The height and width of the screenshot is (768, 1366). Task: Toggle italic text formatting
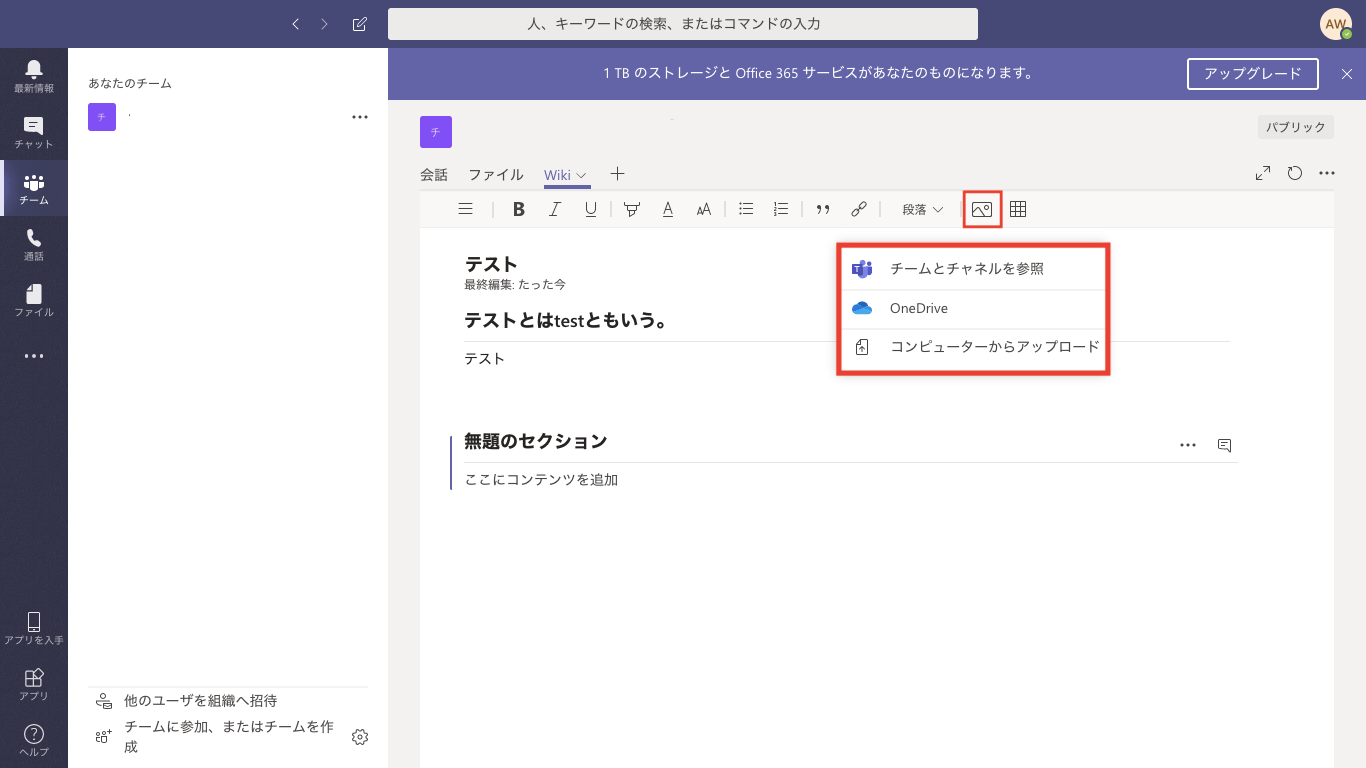[x=555, y=209]
